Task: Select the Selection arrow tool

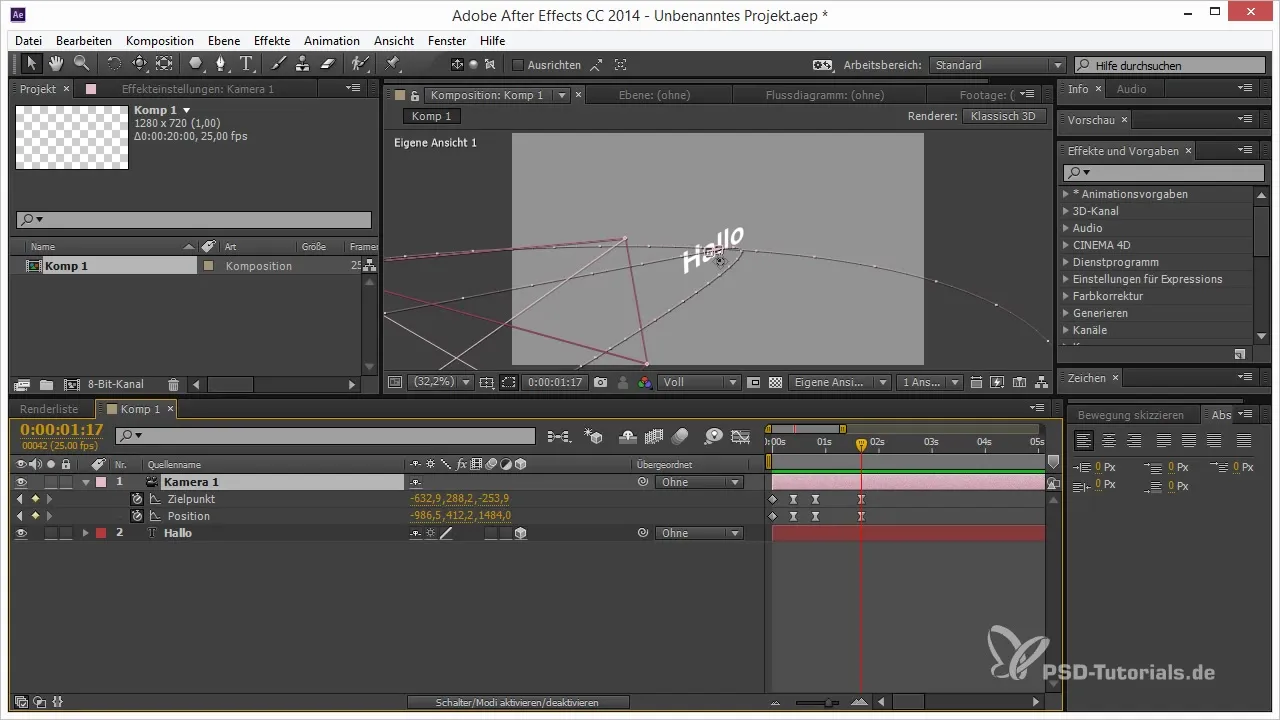Action: point(31,64)
